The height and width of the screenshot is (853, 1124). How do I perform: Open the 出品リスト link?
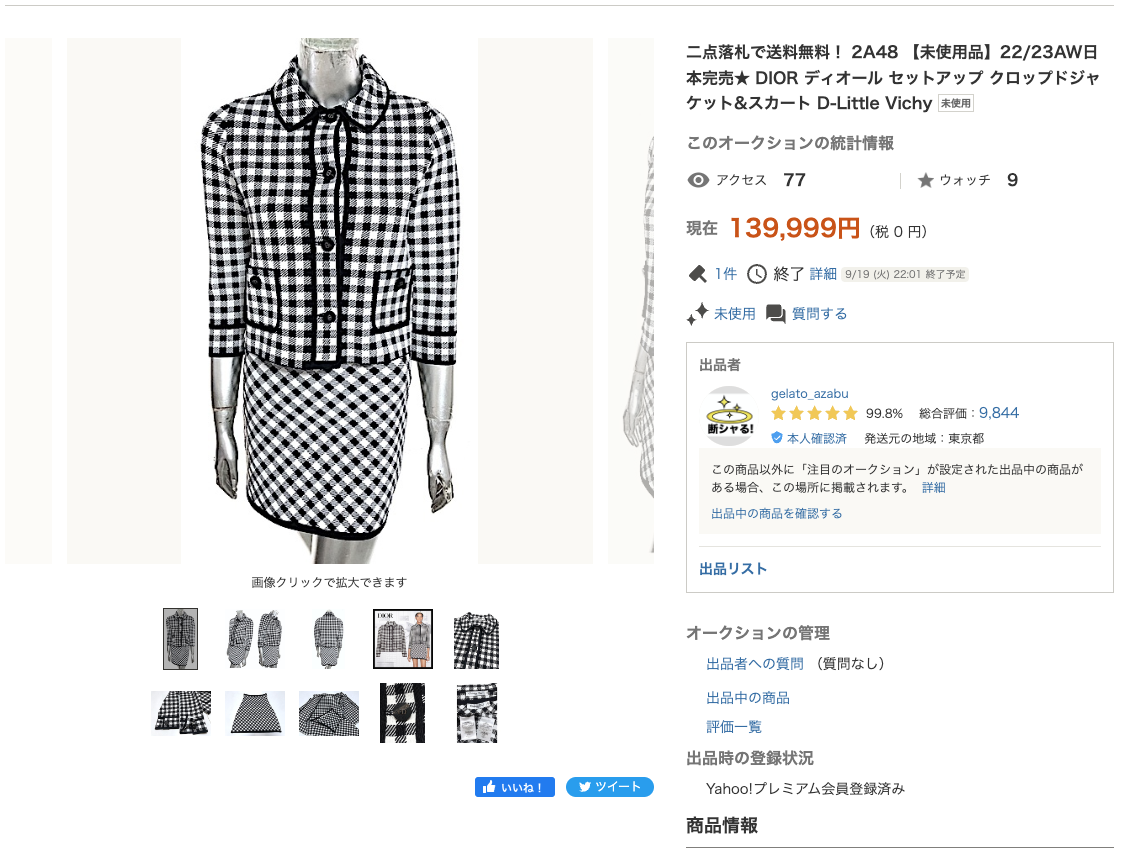(733, 569)
